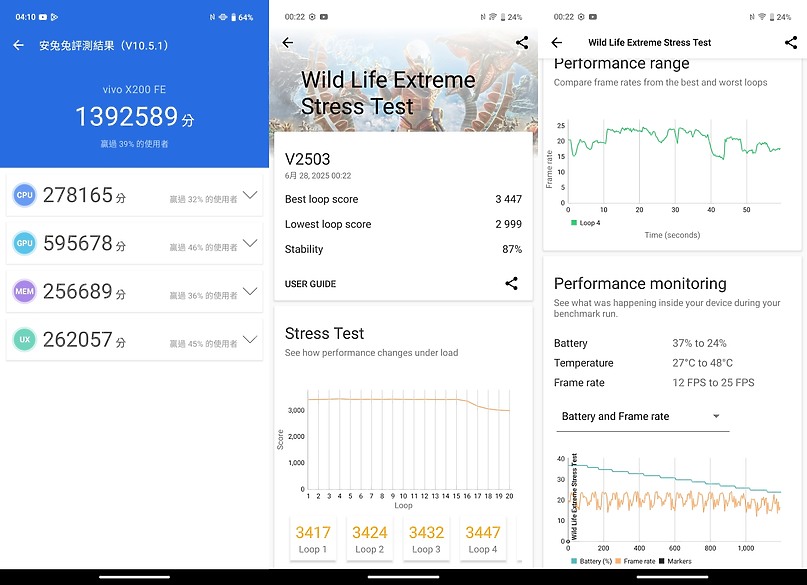807x585 pixels.
Task: Share result using icon next to USER GUIDE
Action: tap(511, 283)
